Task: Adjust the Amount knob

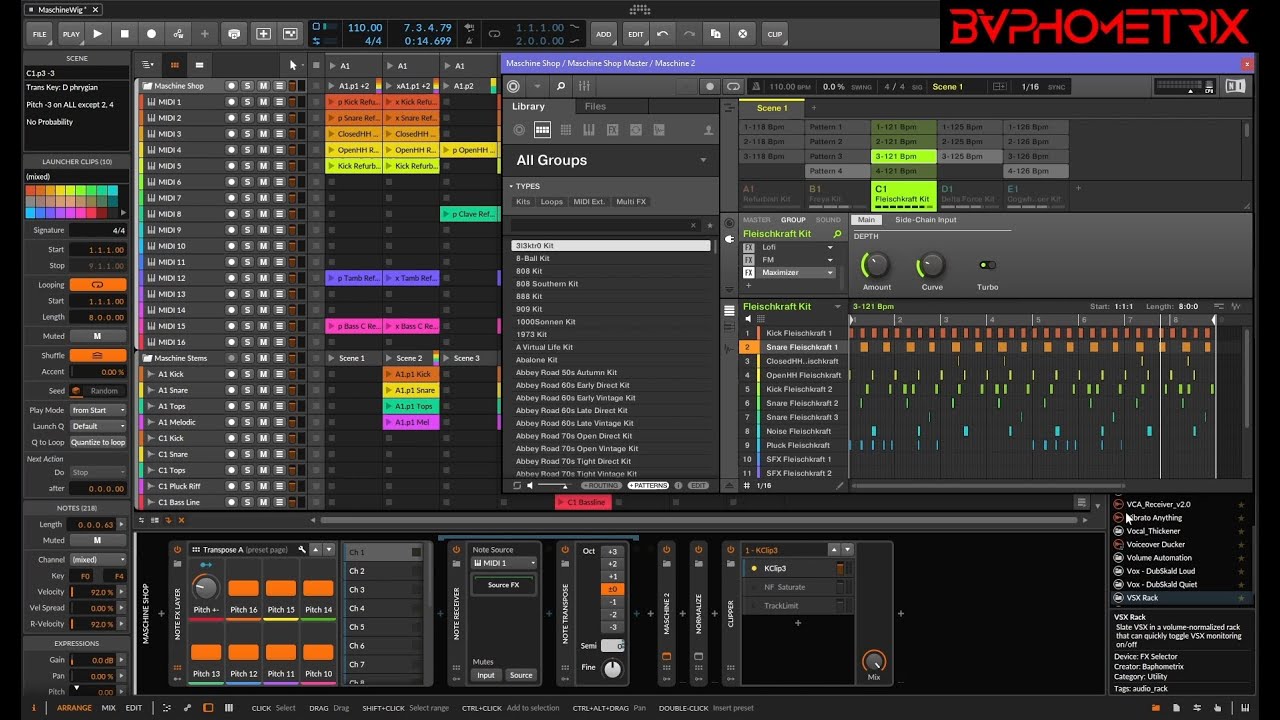Action: point(876,265)
